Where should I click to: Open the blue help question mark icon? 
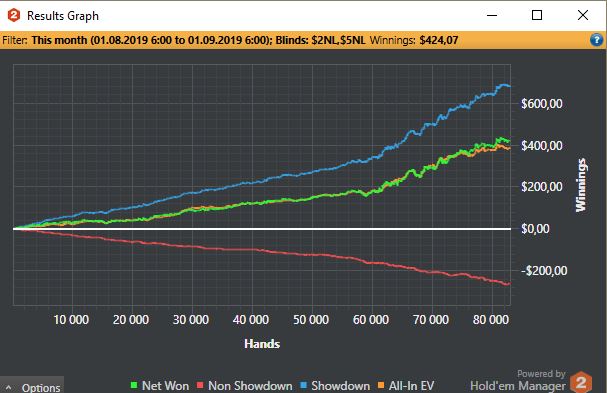point(597,40)
